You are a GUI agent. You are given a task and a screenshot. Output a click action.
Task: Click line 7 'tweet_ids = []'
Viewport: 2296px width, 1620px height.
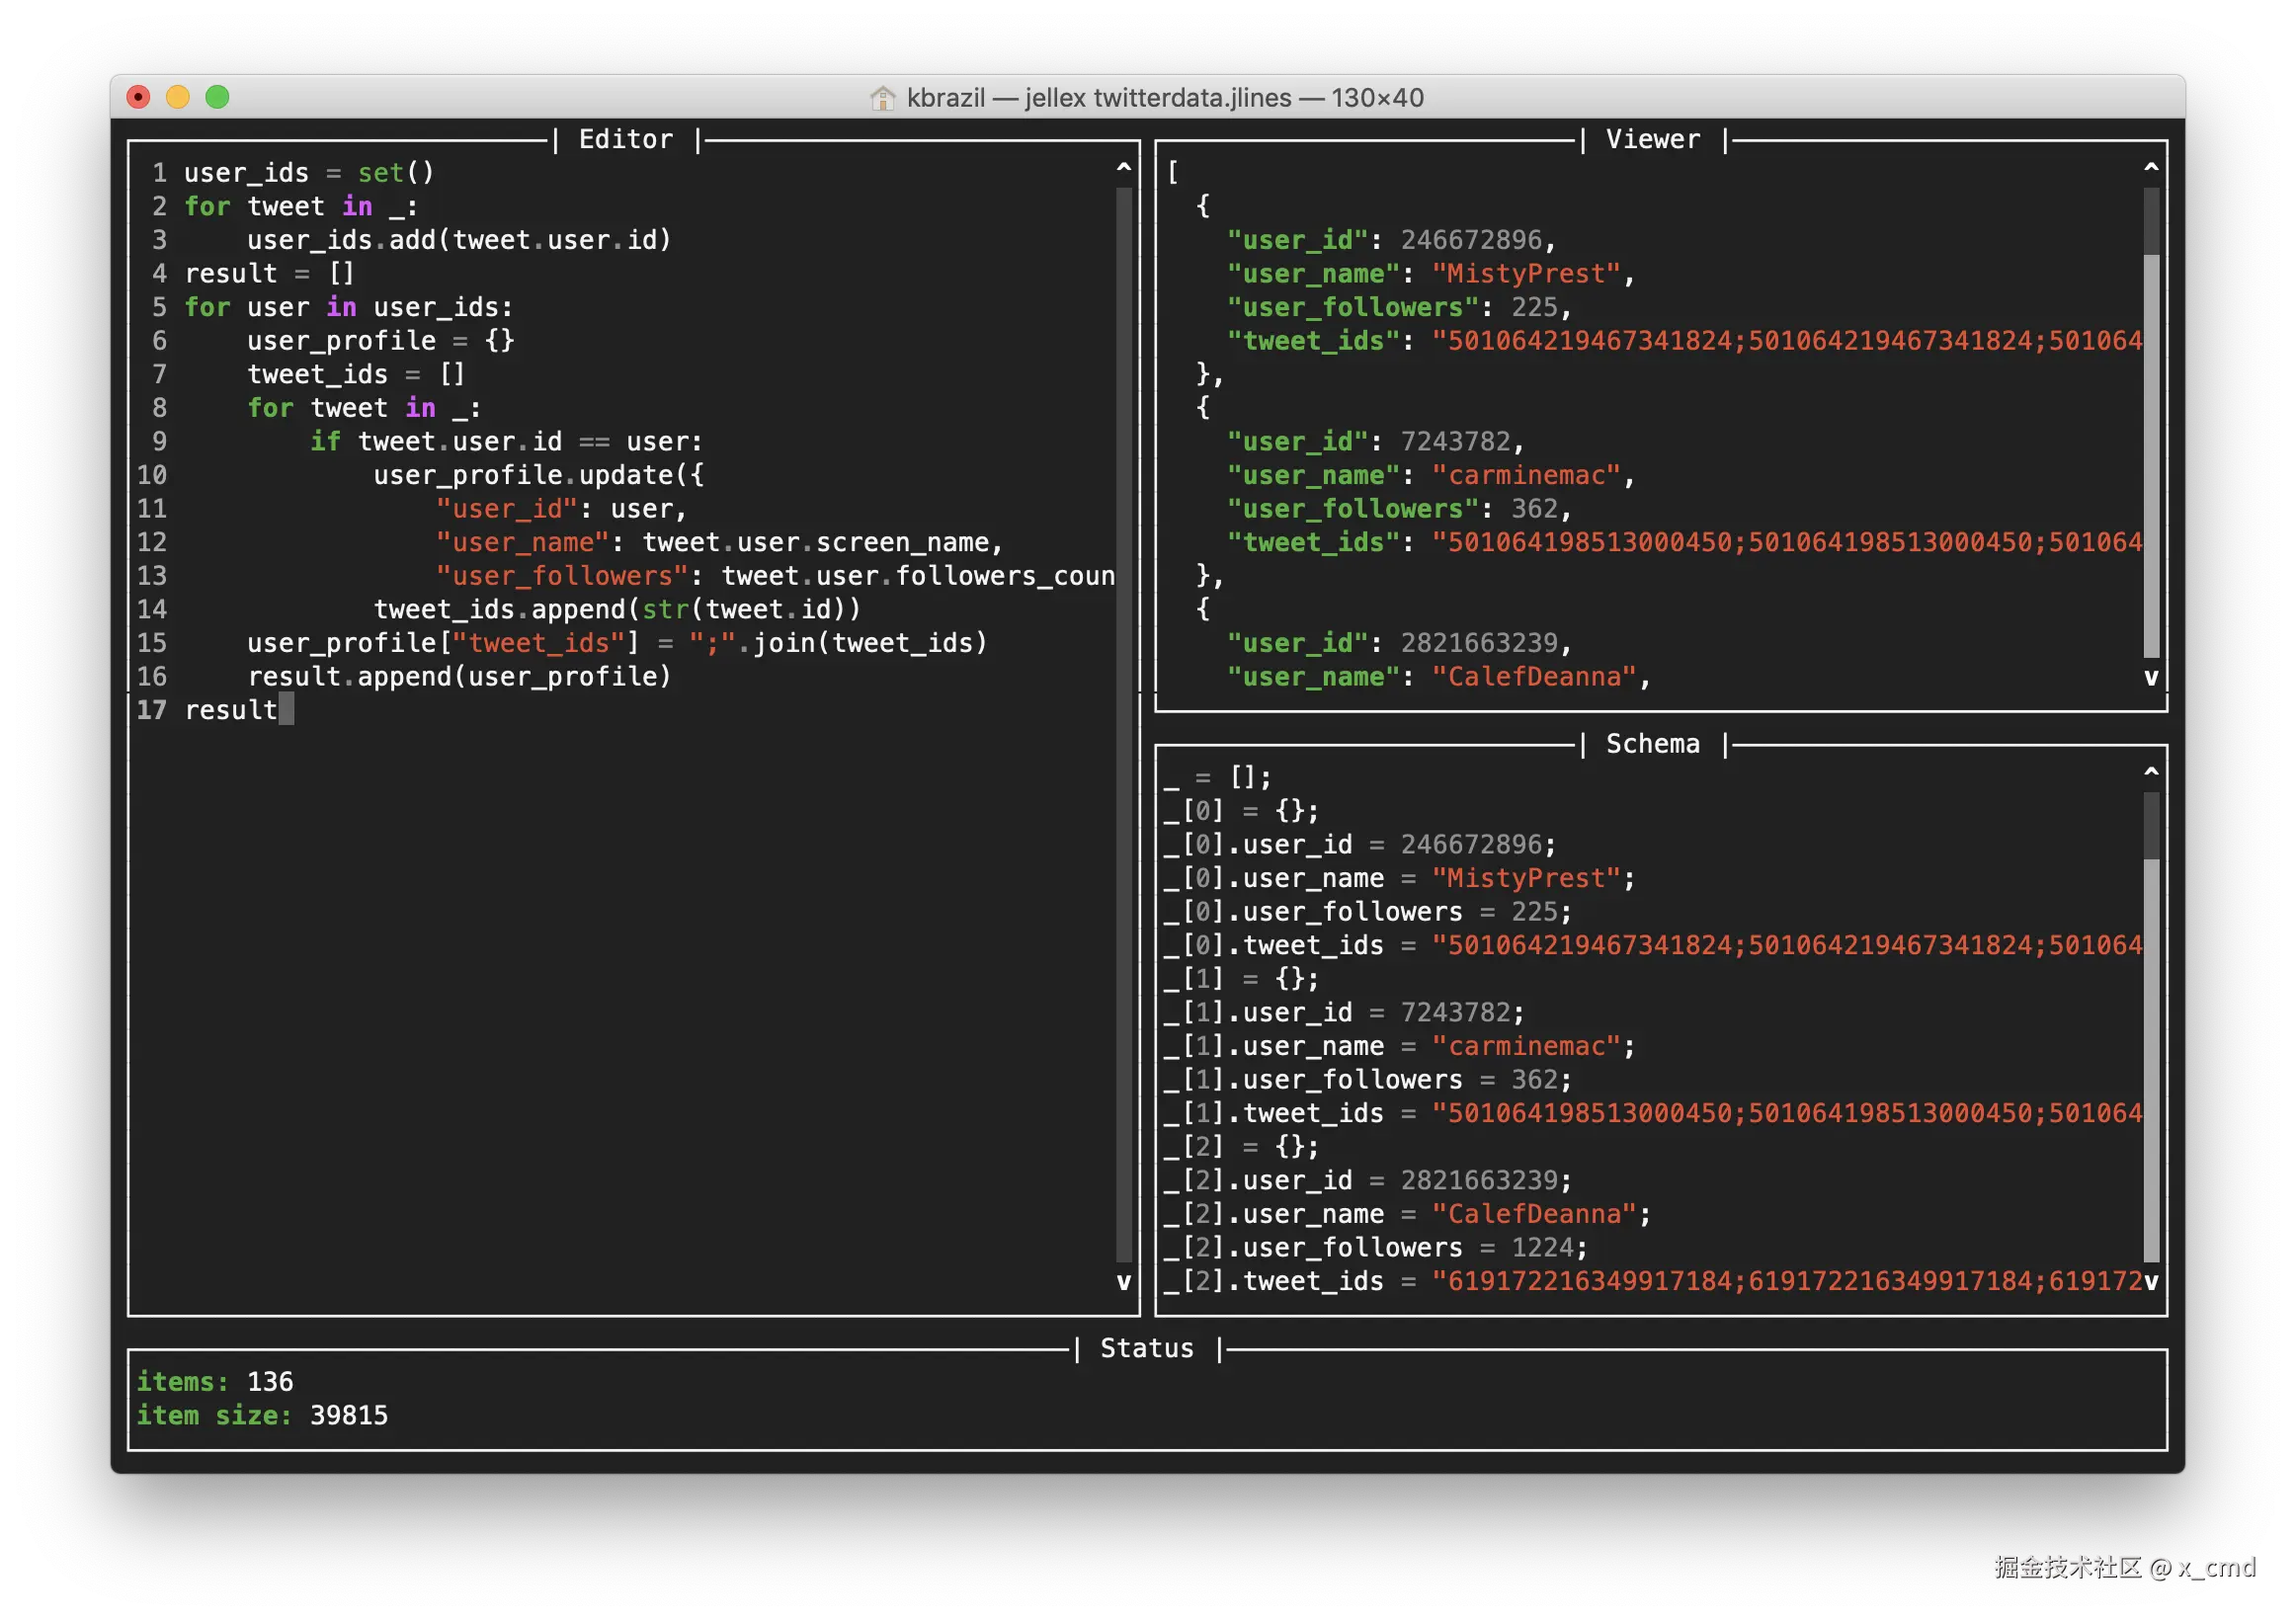click(x=356, y=374)
